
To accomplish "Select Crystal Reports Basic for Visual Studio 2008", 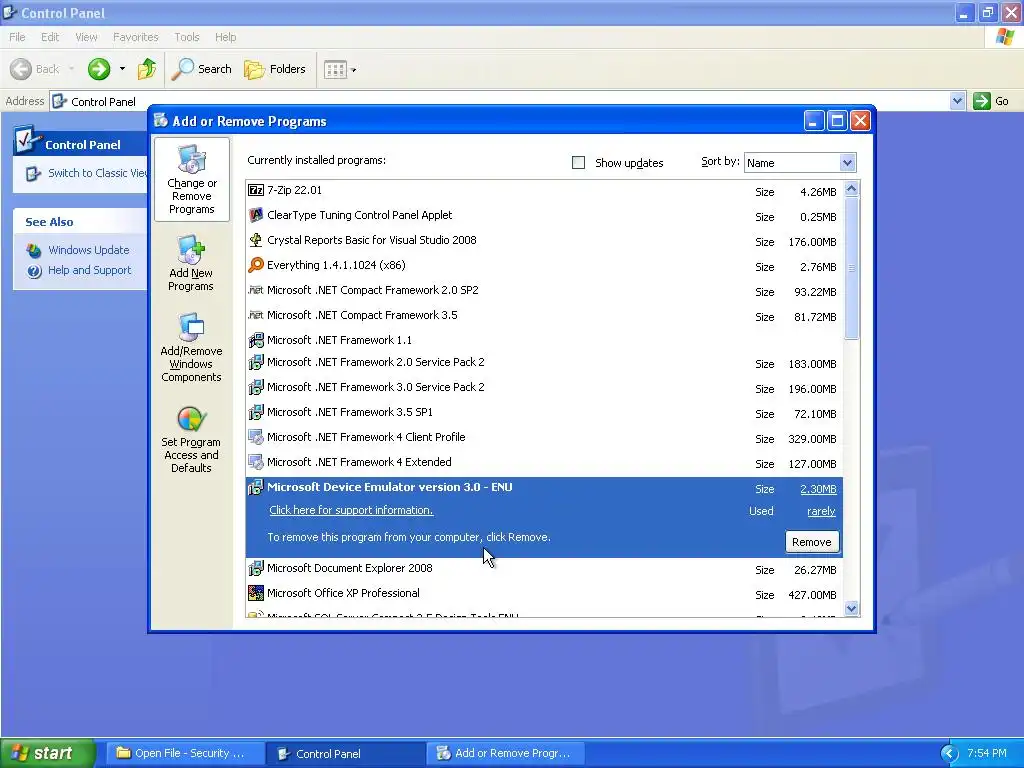I will pyautogui.click(x=544, y=240).
